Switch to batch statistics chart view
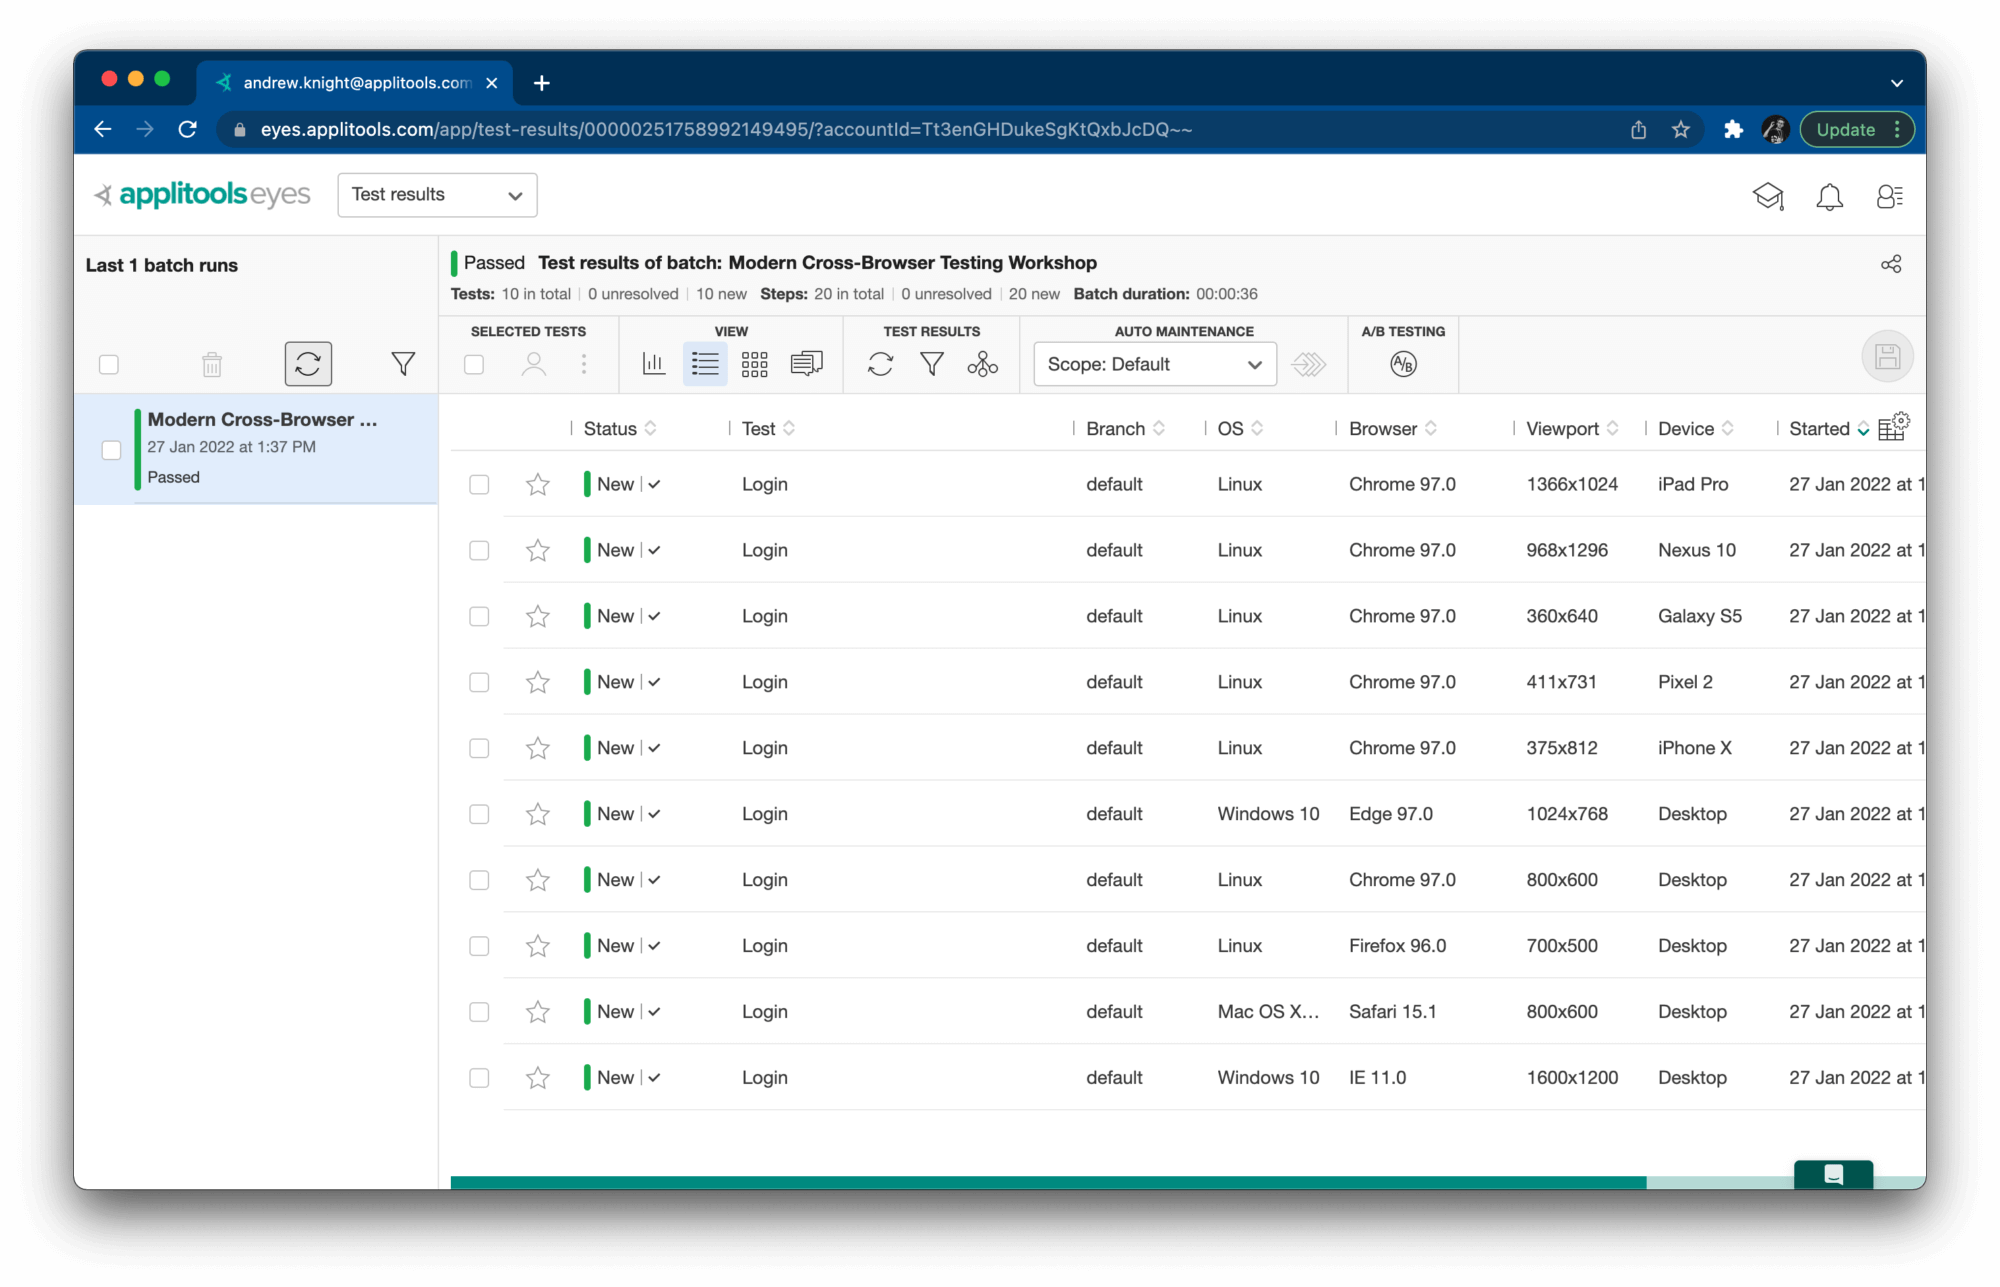This screenshot has height=1287, width=2000. 655,364
